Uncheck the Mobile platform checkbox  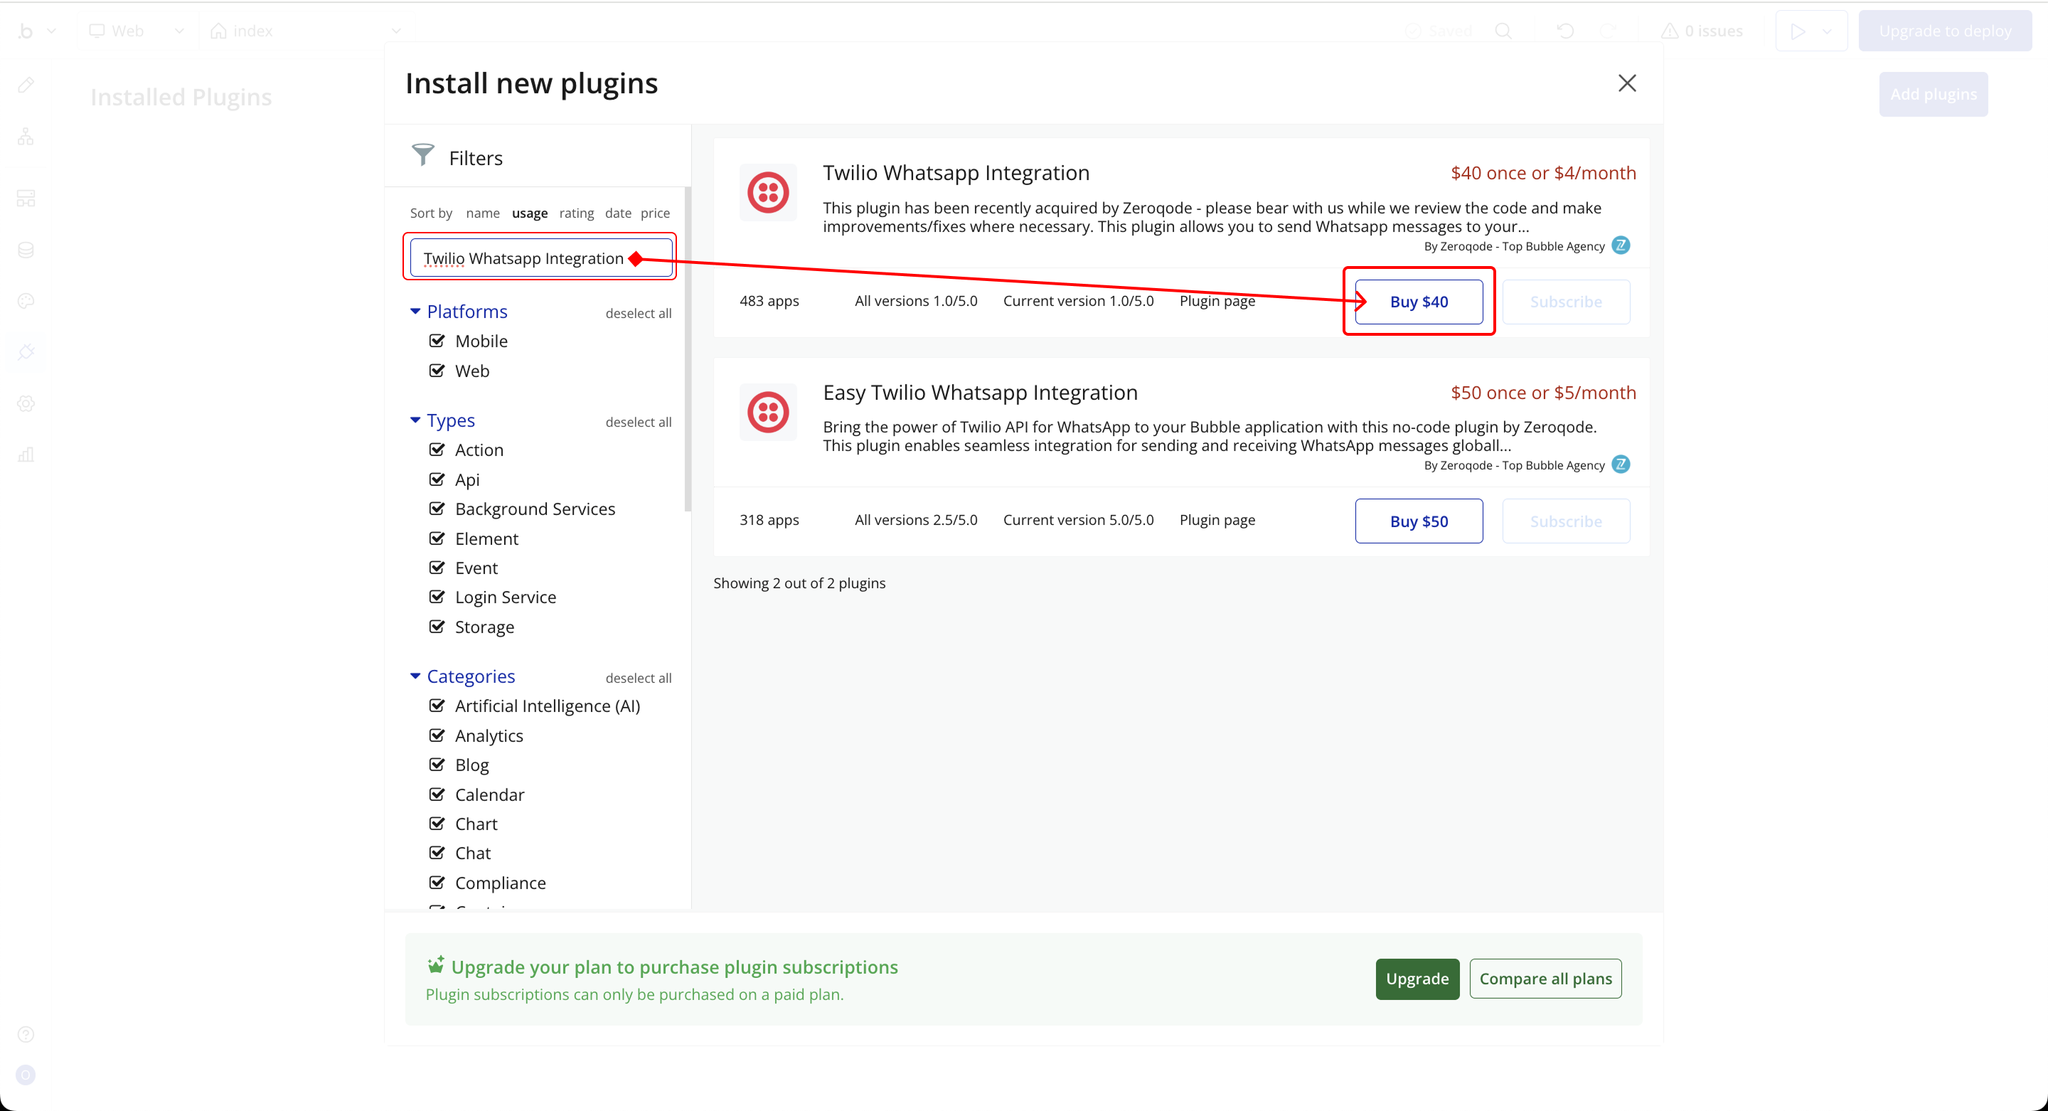point(437,341)
